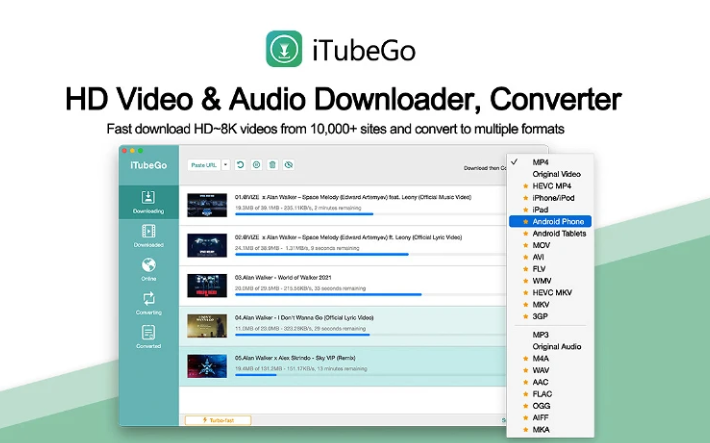Select Android Phone format
This screenshot has height=443, width=710.
coord(550,222)
